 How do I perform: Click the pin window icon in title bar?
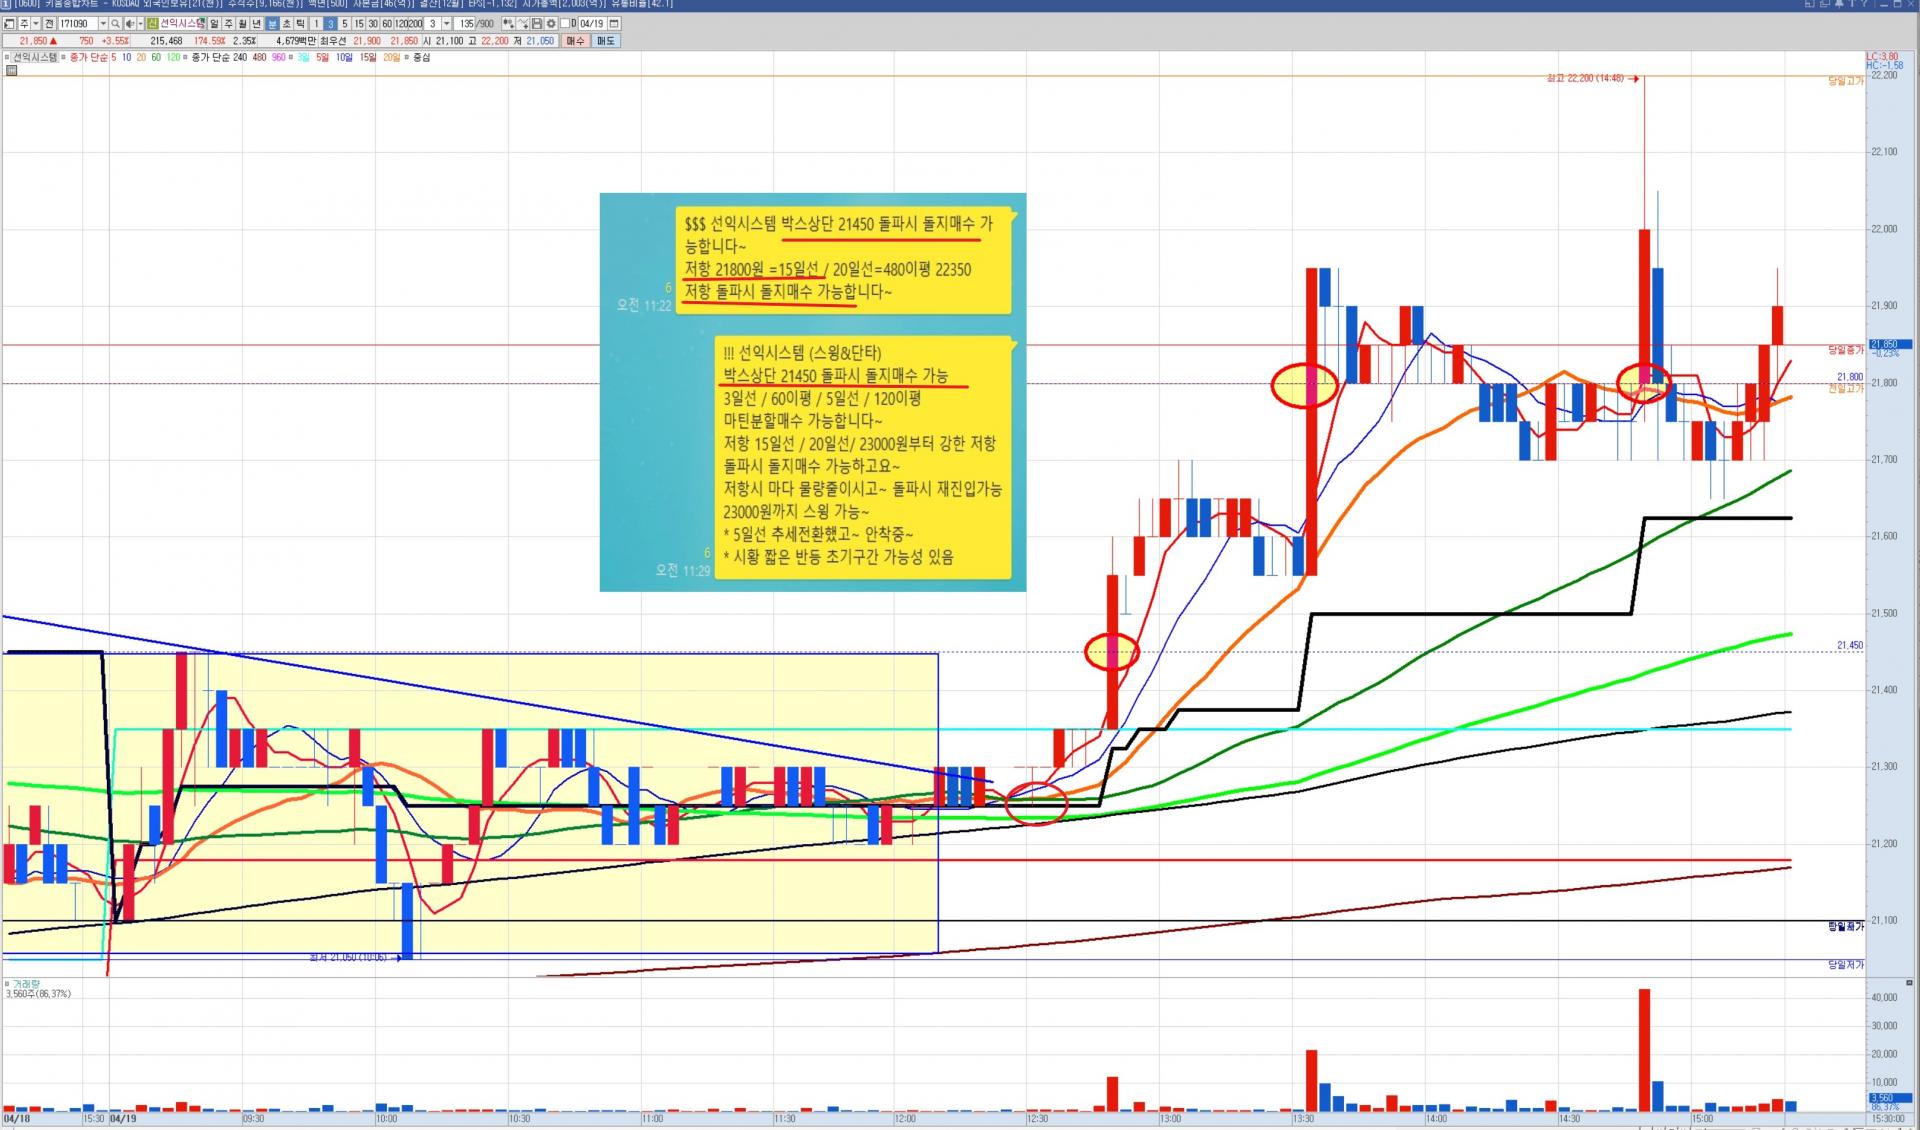1839,4
